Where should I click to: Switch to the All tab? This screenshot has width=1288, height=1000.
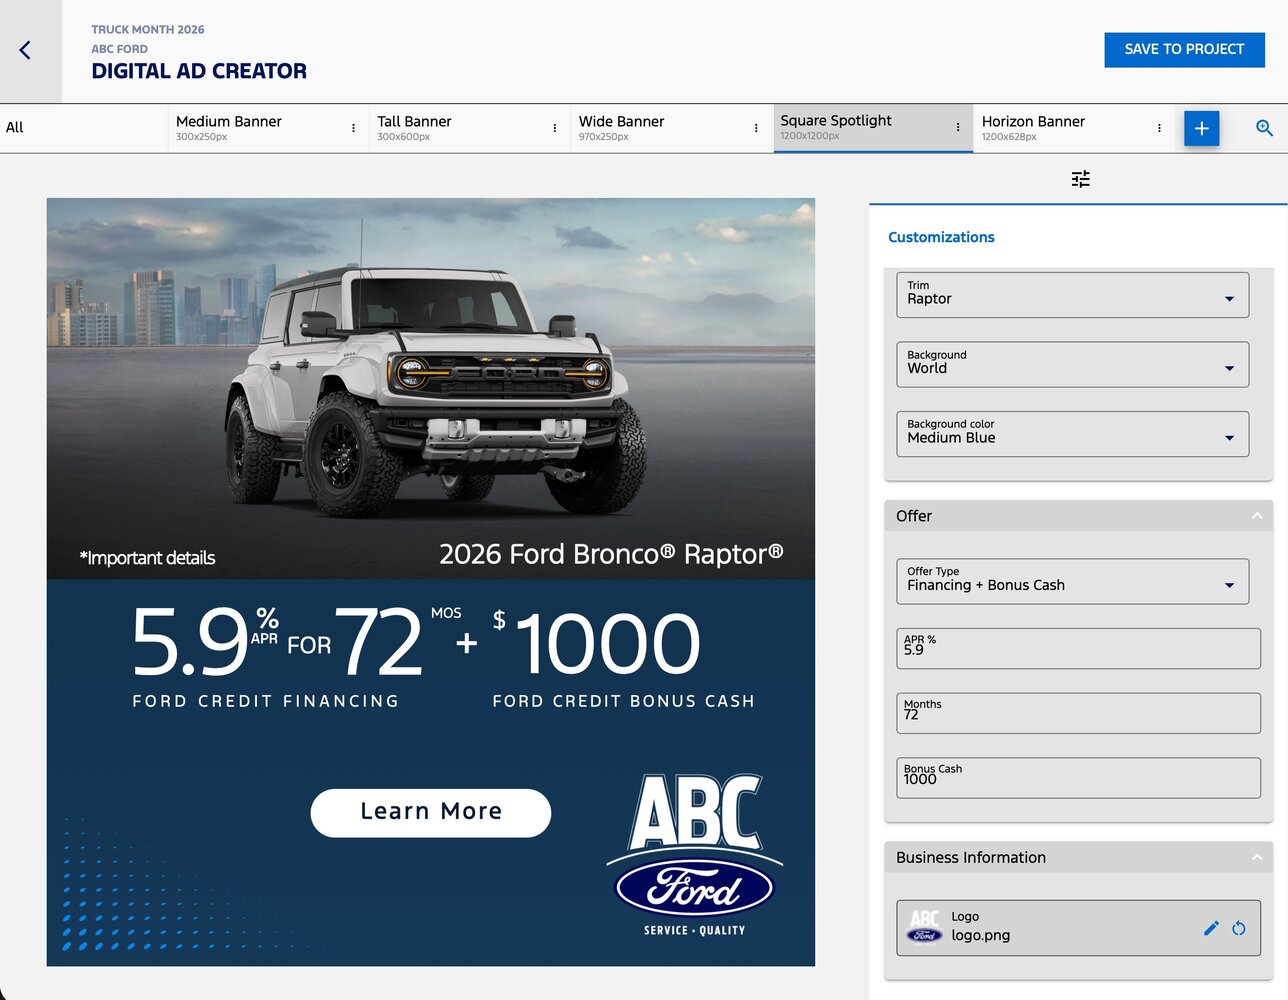point(15,128)
